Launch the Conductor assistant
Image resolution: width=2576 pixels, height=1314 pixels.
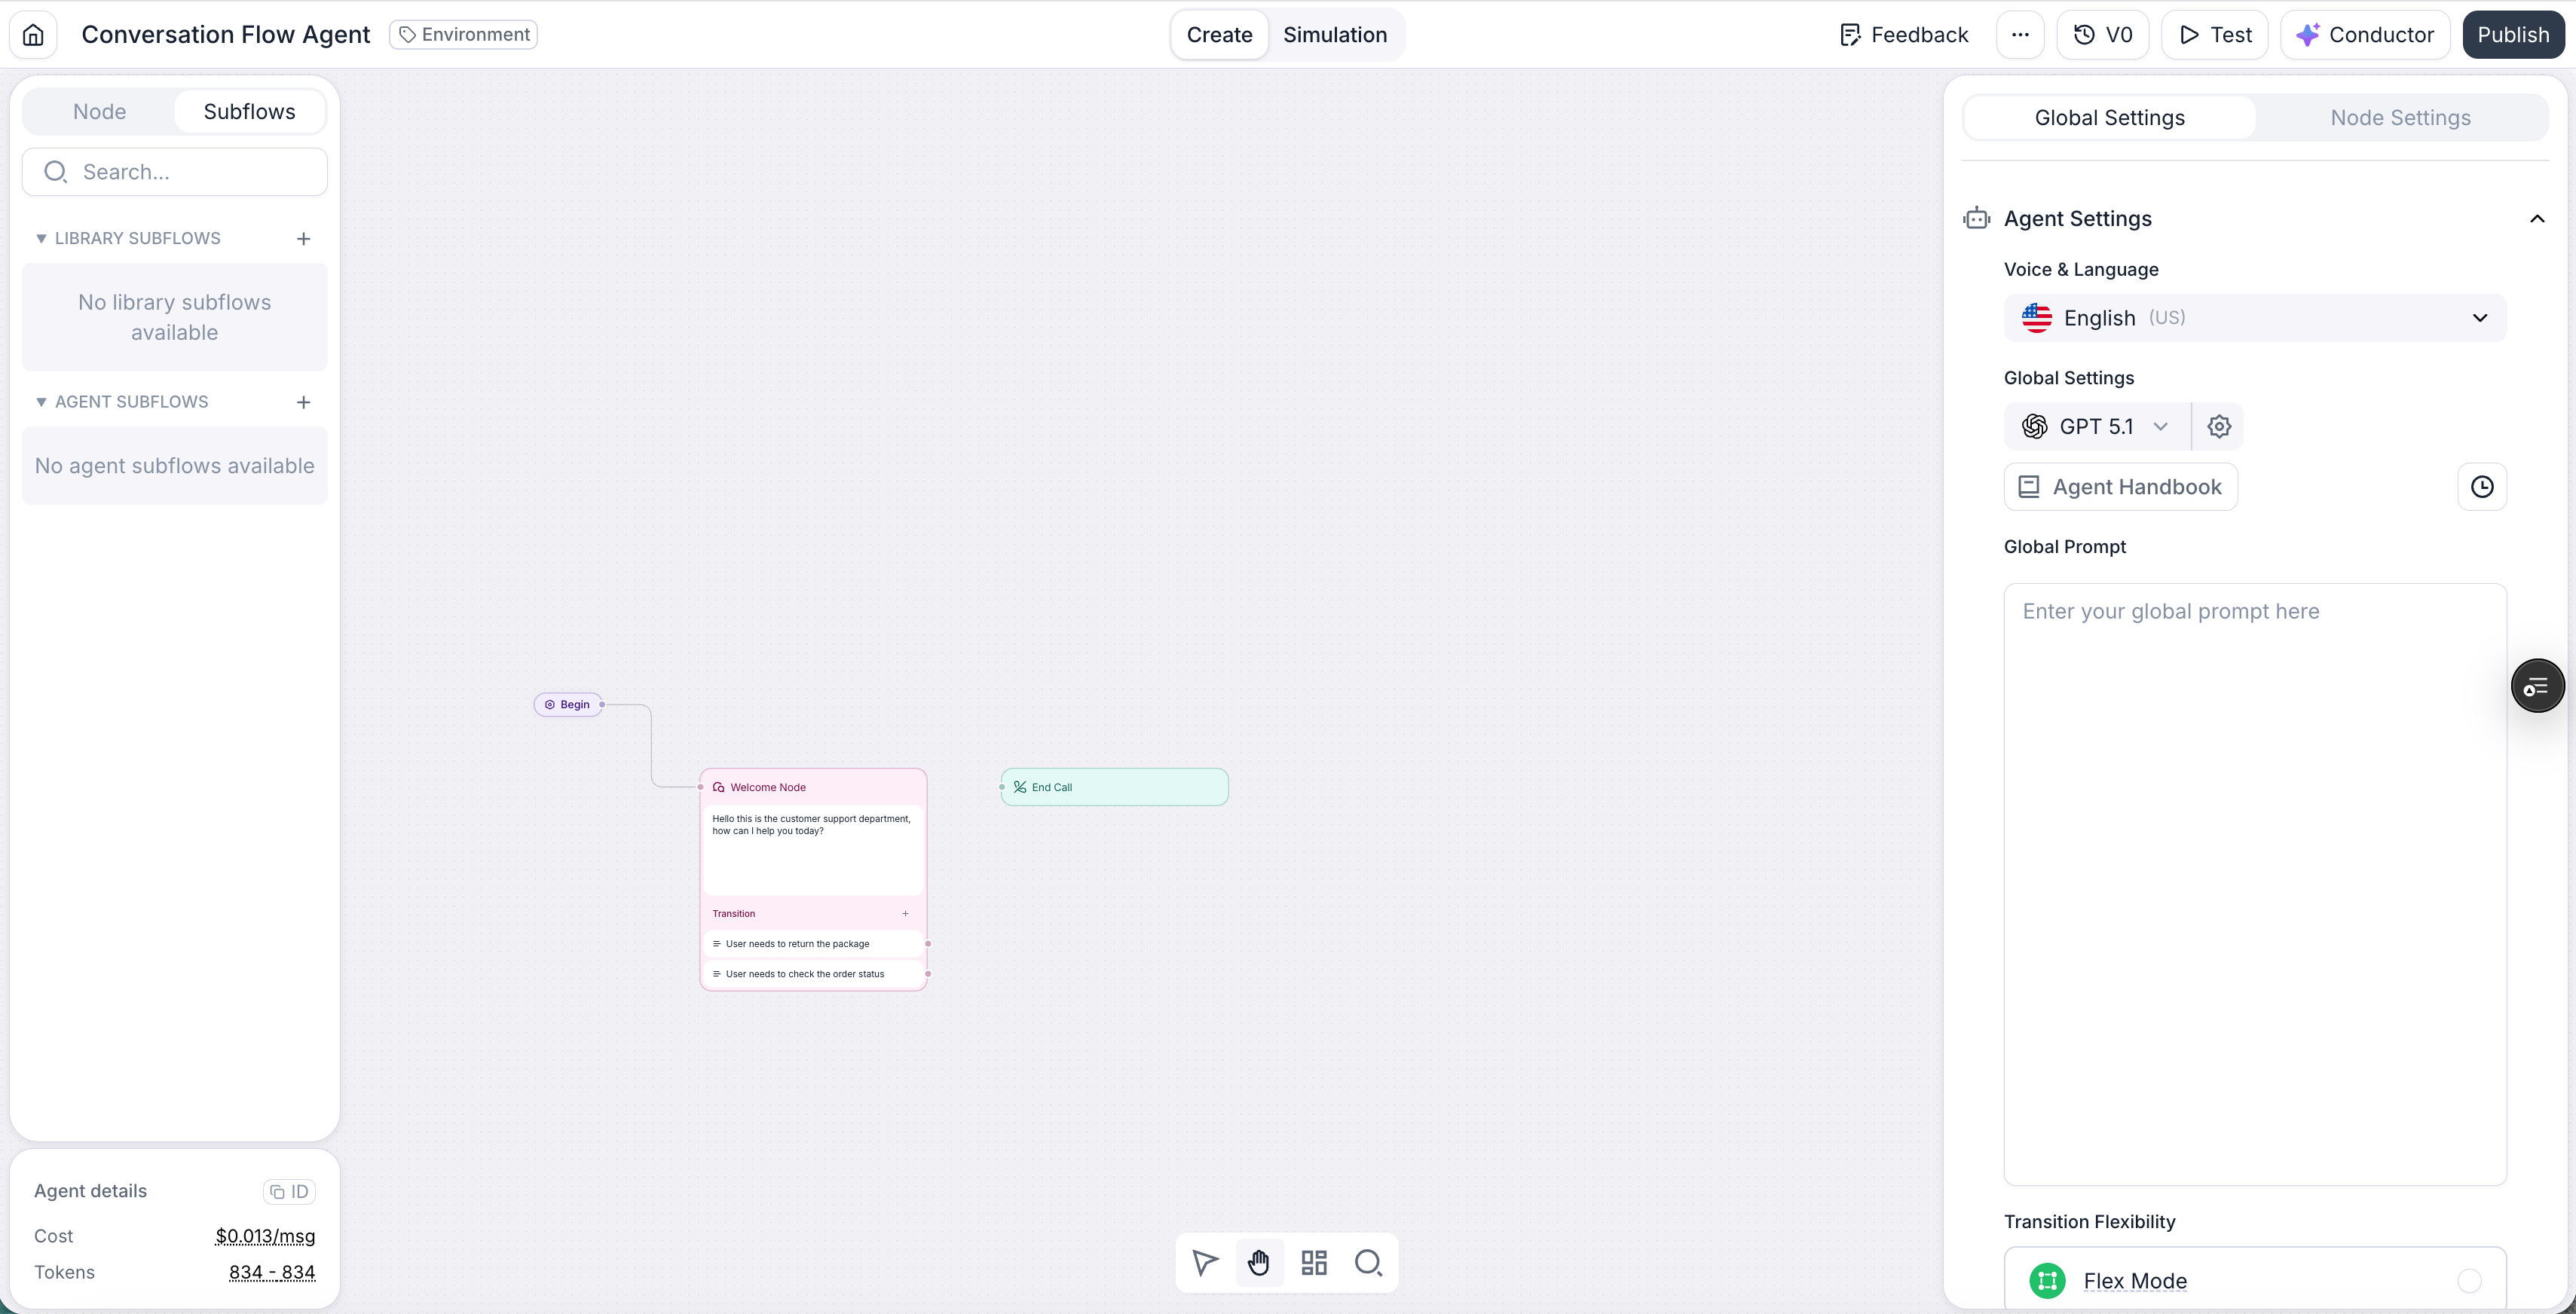pos(2365,35)
